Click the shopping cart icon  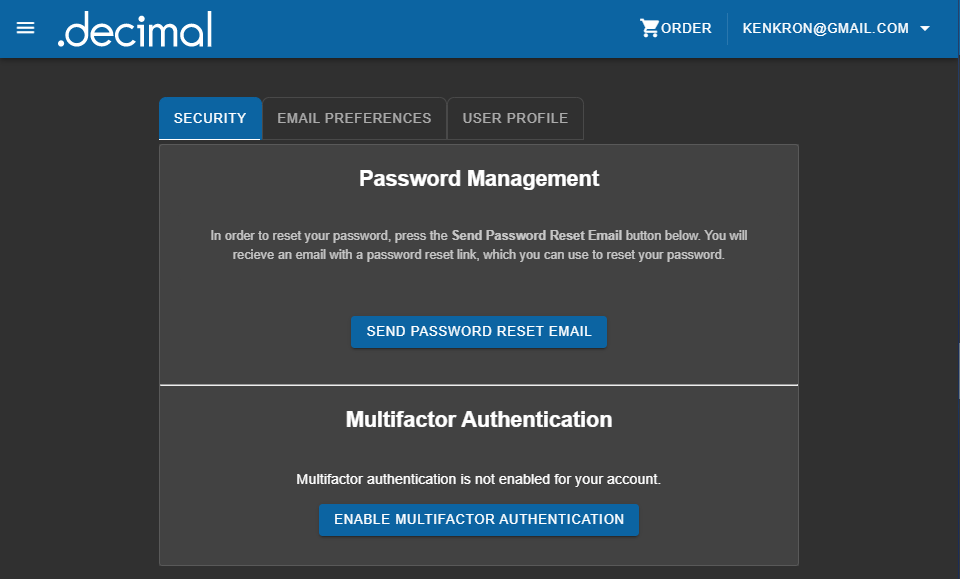(x=649, y=28)
